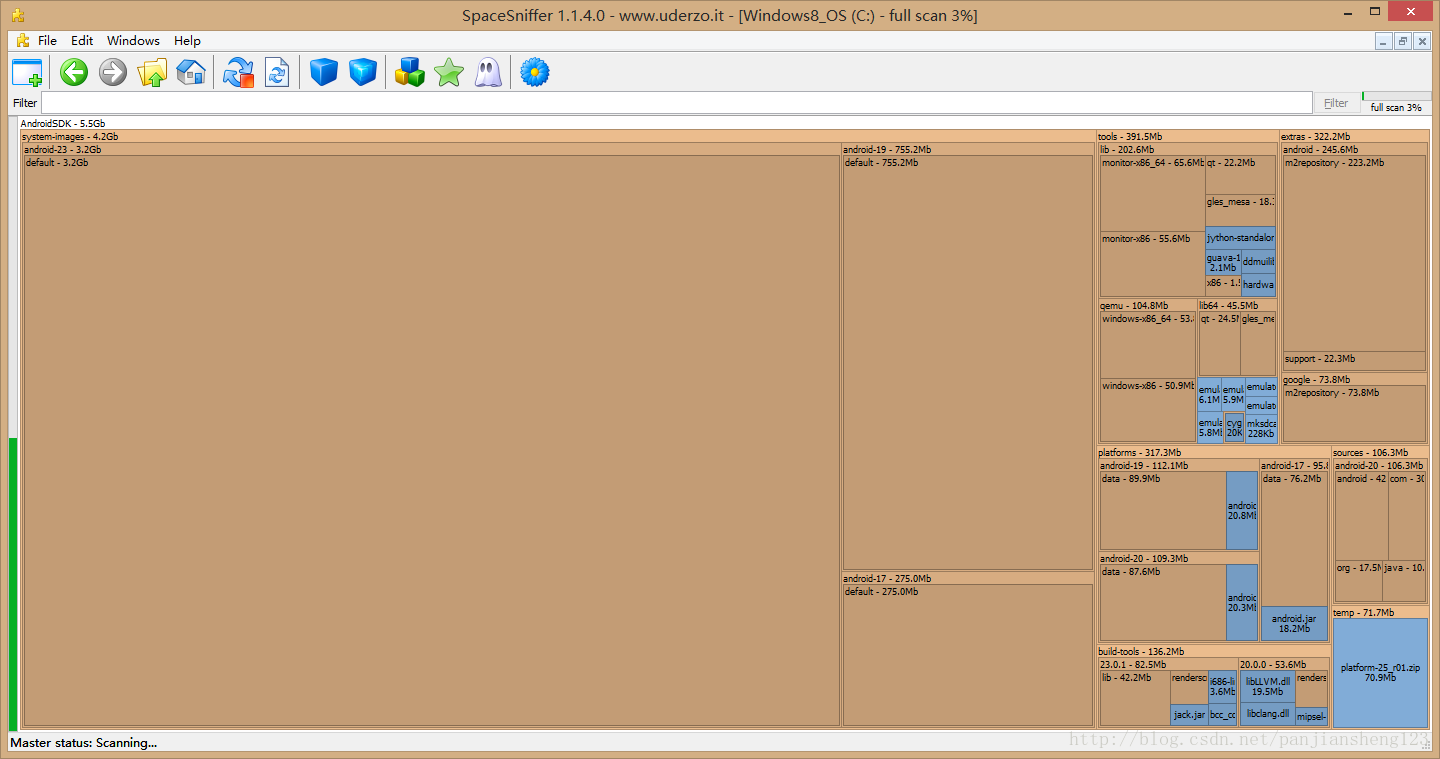This screenshot has width=1440, height=759.
Task: Open the File menu
Action: pos(48,41)
